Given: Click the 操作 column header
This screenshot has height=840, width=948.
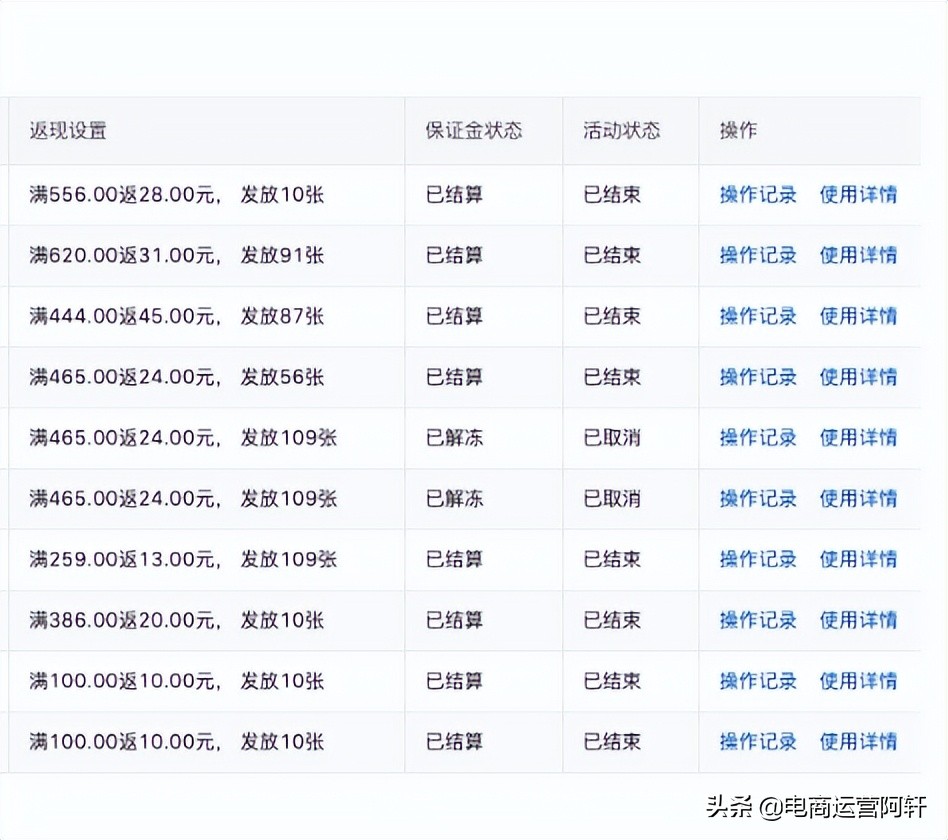Looking at the screenshot, I should pyautogui.click(x=736, y=130).
